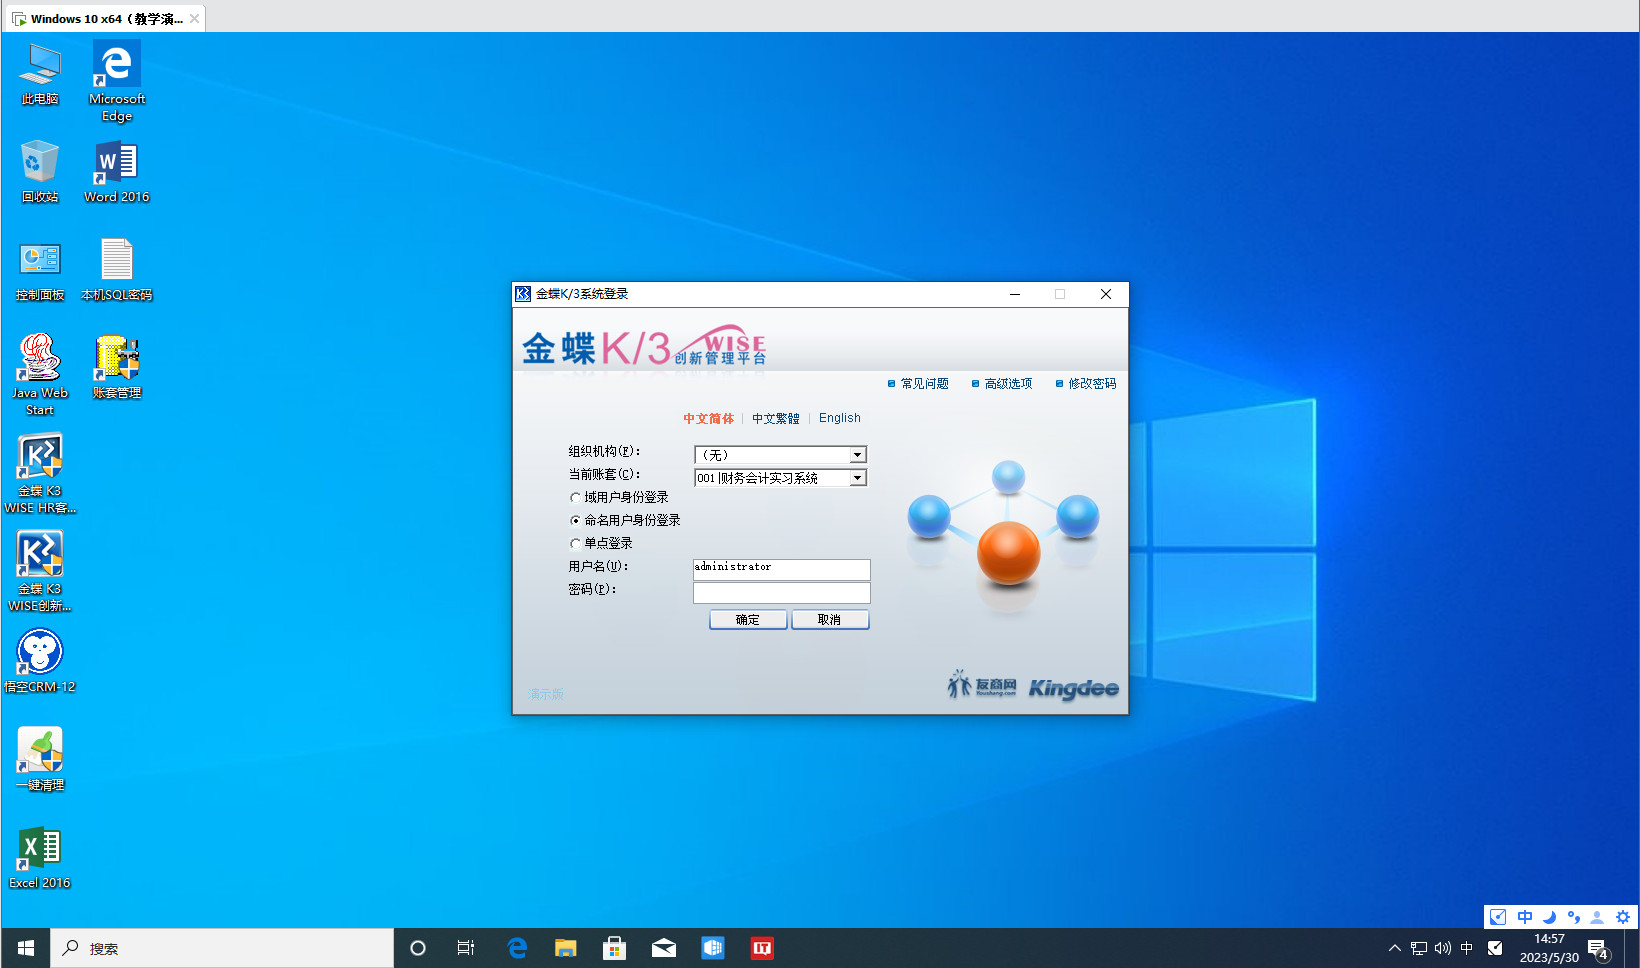Click the taskbar search box
This screenshot has width=1640, height=968.
(222, 948)
